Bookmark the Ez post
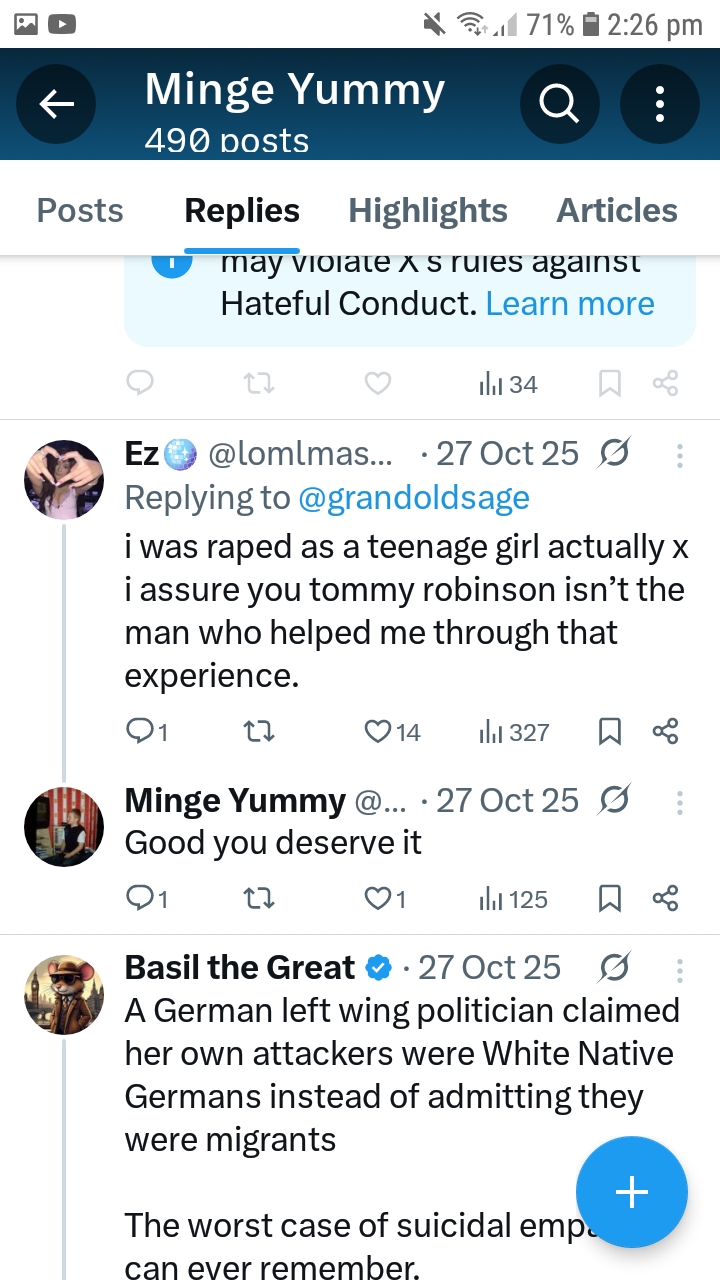Screen dimensions: 720x1280 point(609,732)
